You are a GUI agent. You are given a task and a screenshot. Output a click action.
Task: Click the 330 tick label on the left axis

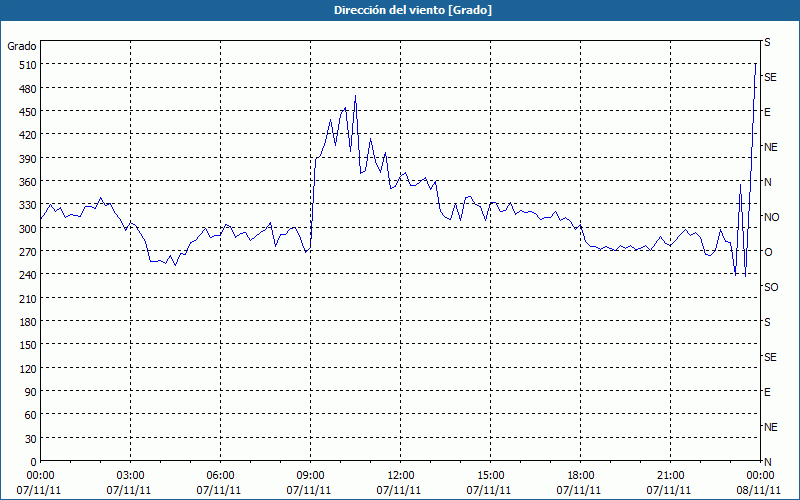29,205
